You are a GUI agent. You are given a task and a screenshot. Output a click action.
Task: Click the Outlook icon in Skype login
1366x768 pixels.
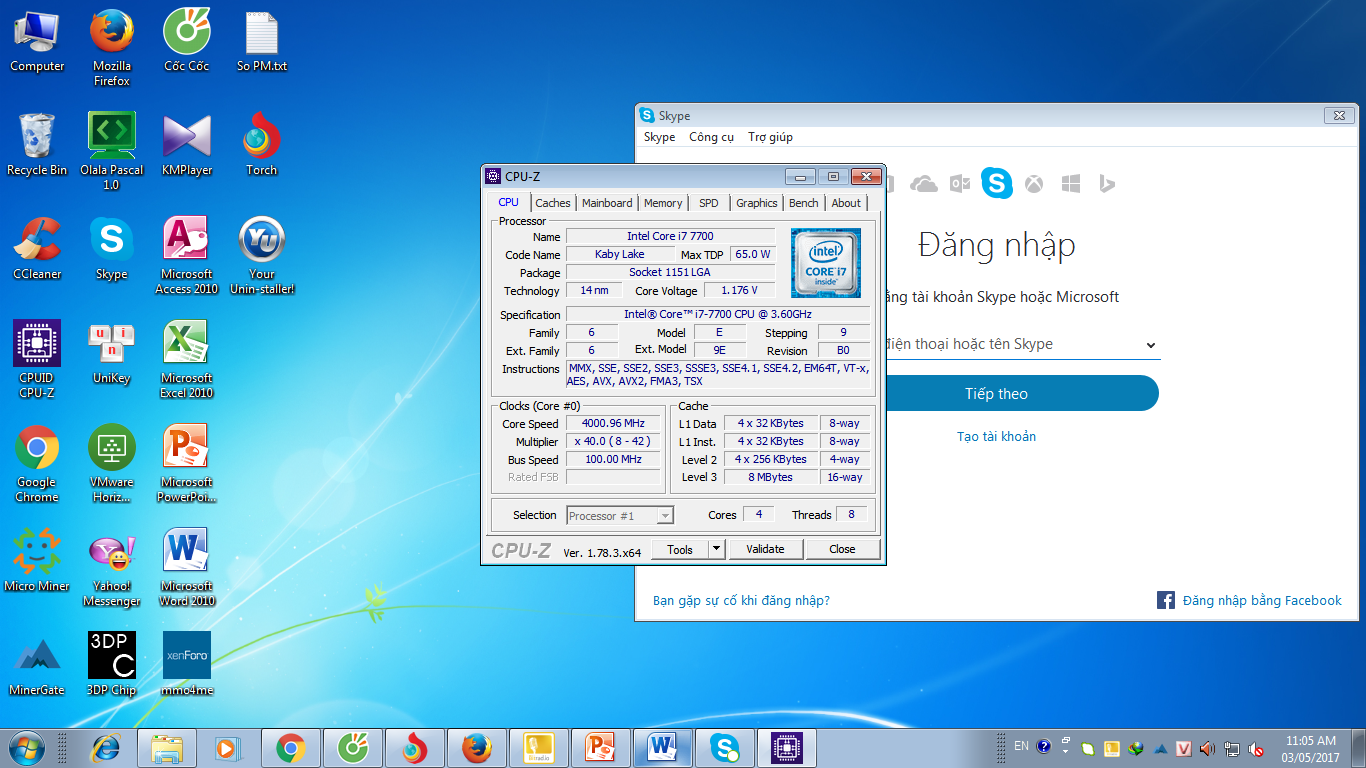coord(960,184)
